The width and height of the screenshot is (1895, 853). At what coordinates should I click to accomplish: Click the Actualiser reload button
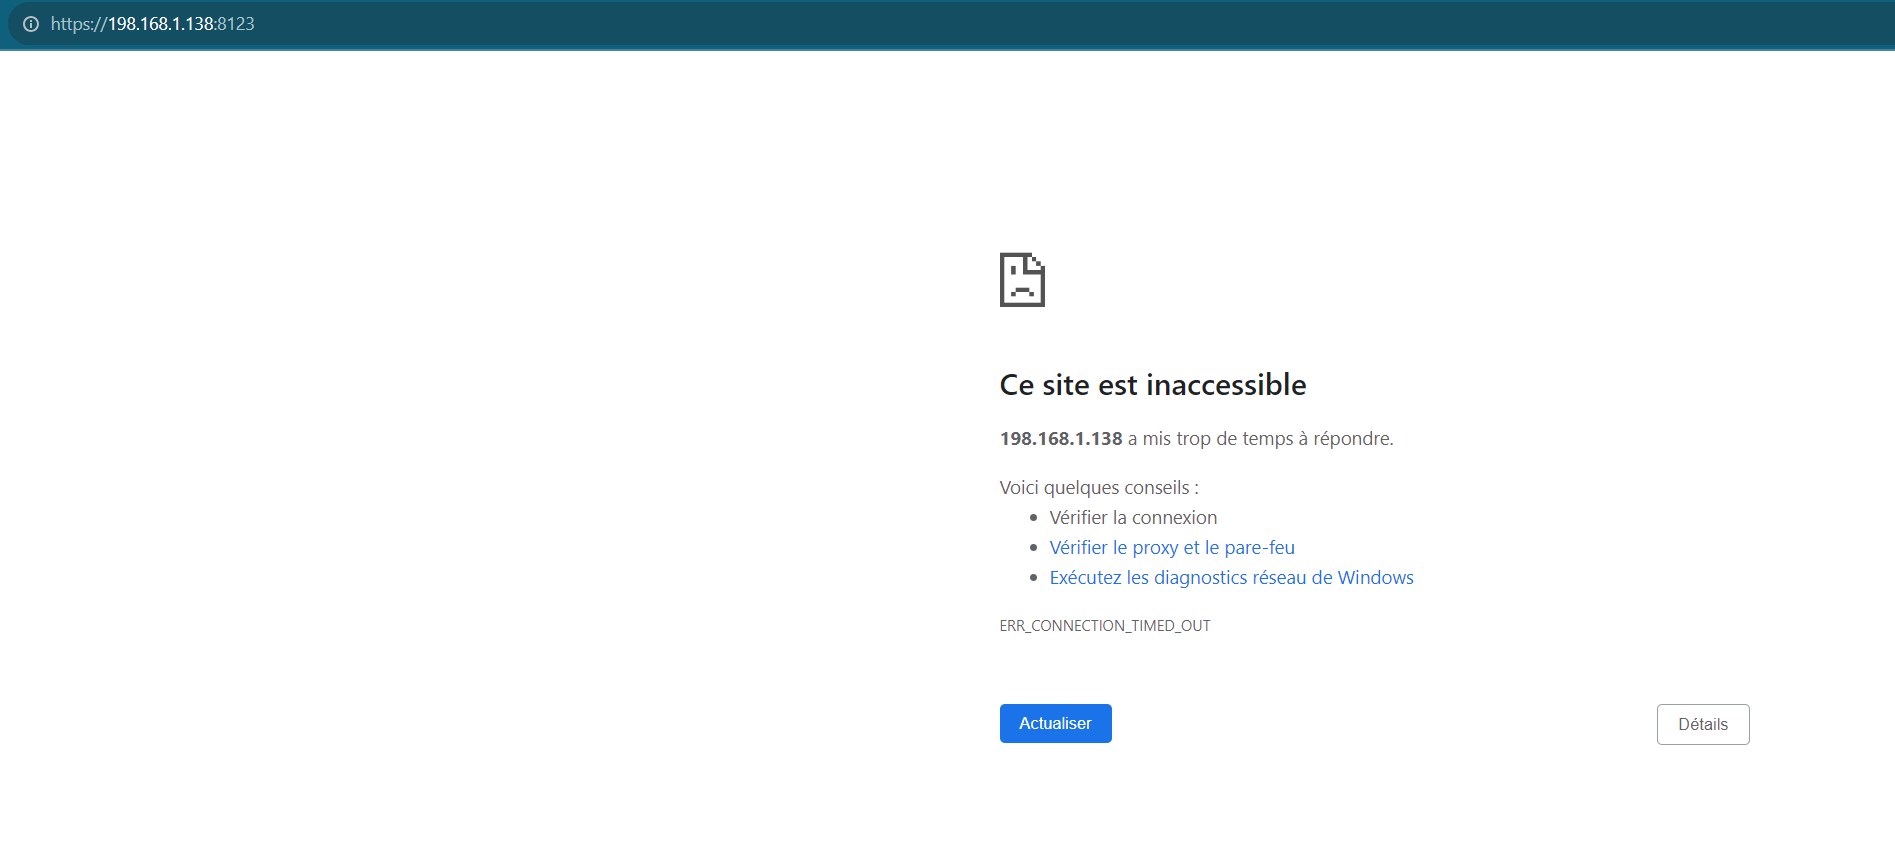(x=1055, y=723)
